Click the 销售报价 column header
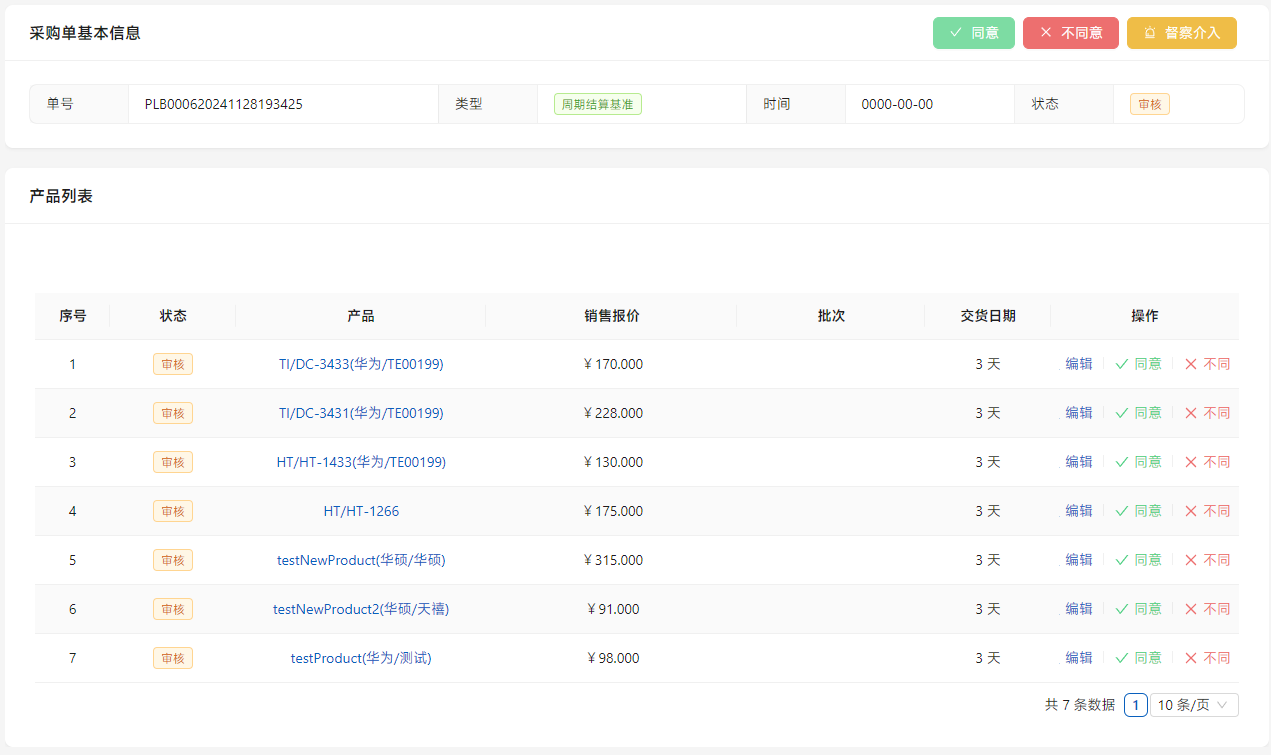 611,316
